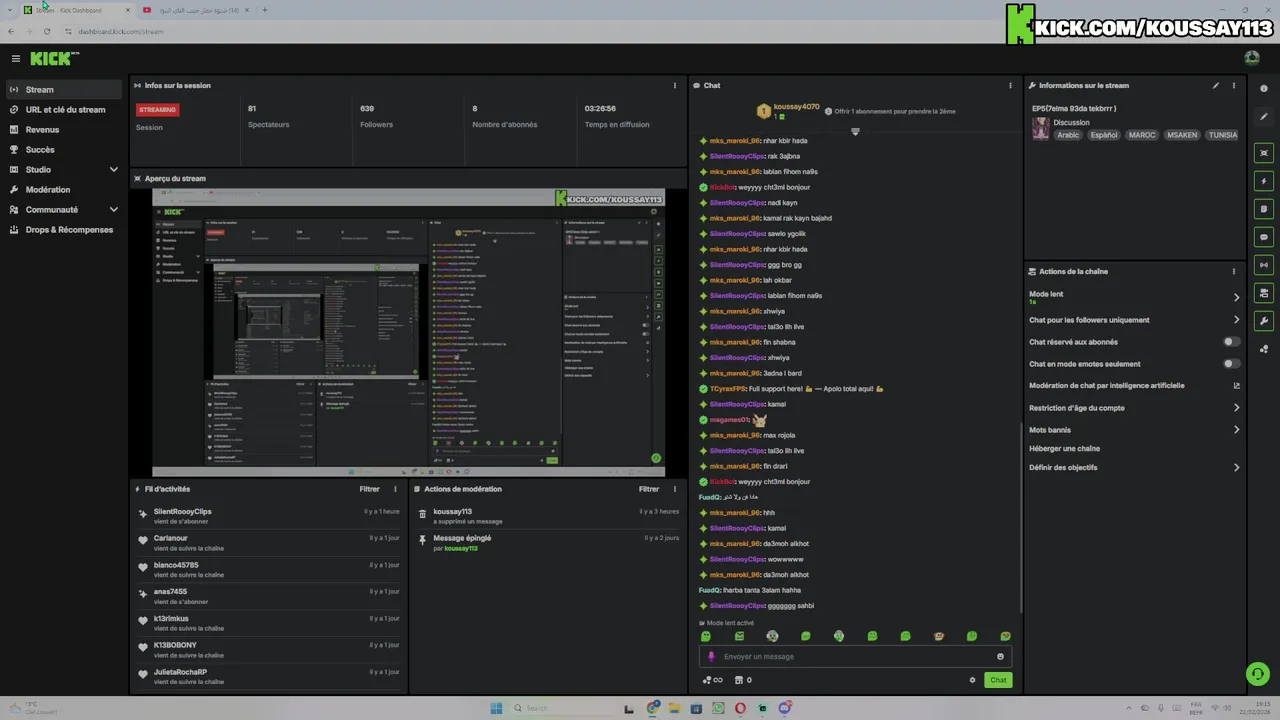Click the green Chat send button

click(x=998, y=680)
